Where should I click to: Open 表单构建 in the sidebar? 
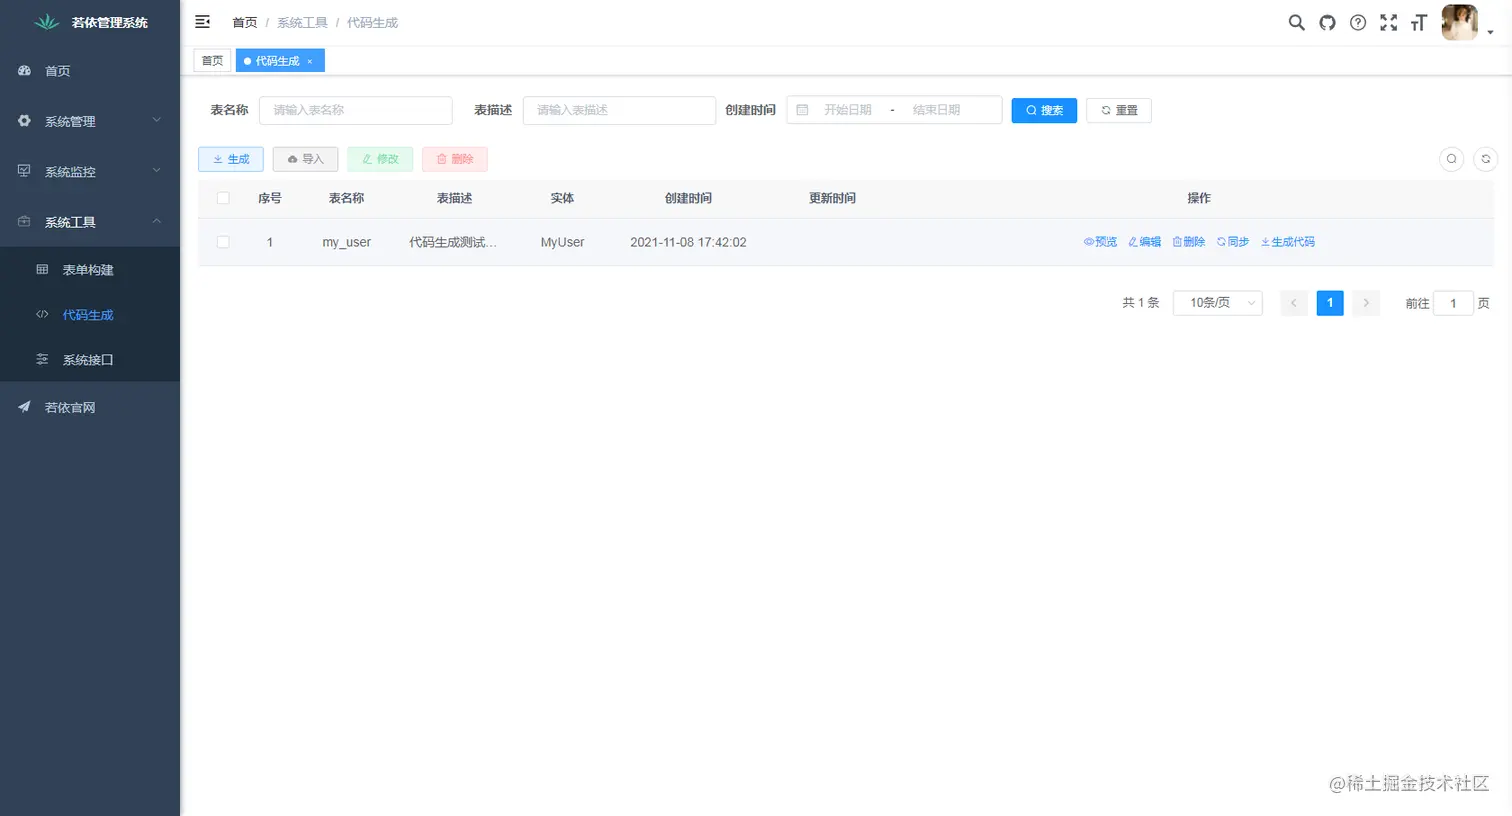point(90,270)
